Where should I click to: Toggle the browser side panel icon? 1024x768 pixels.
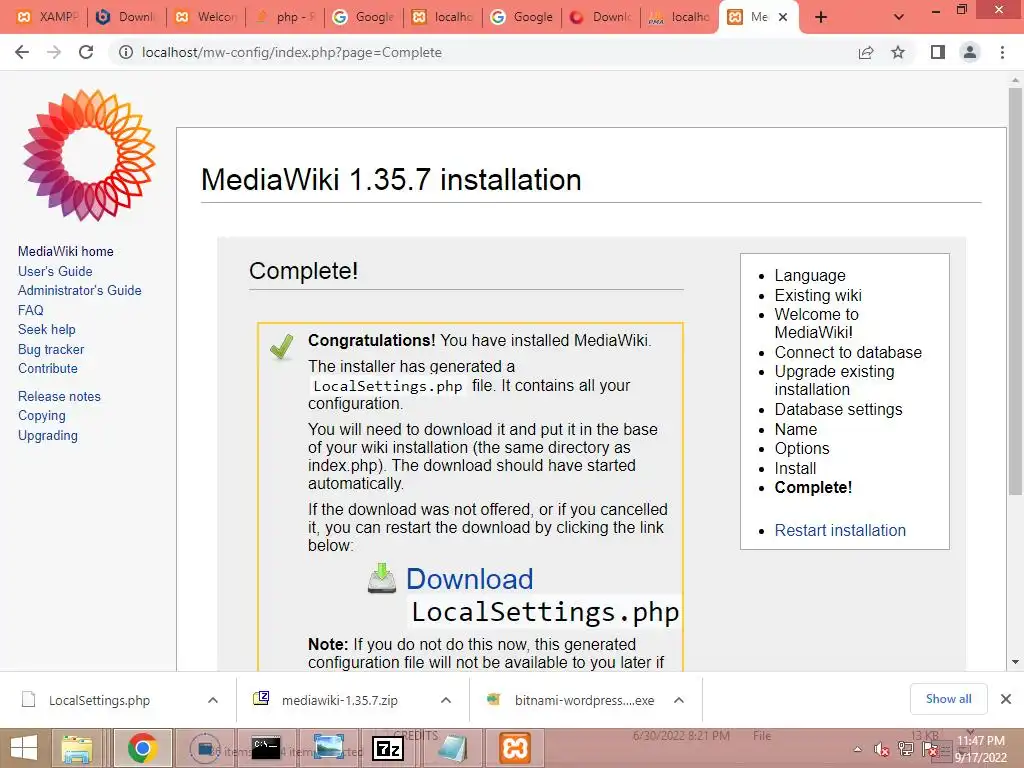938,52
